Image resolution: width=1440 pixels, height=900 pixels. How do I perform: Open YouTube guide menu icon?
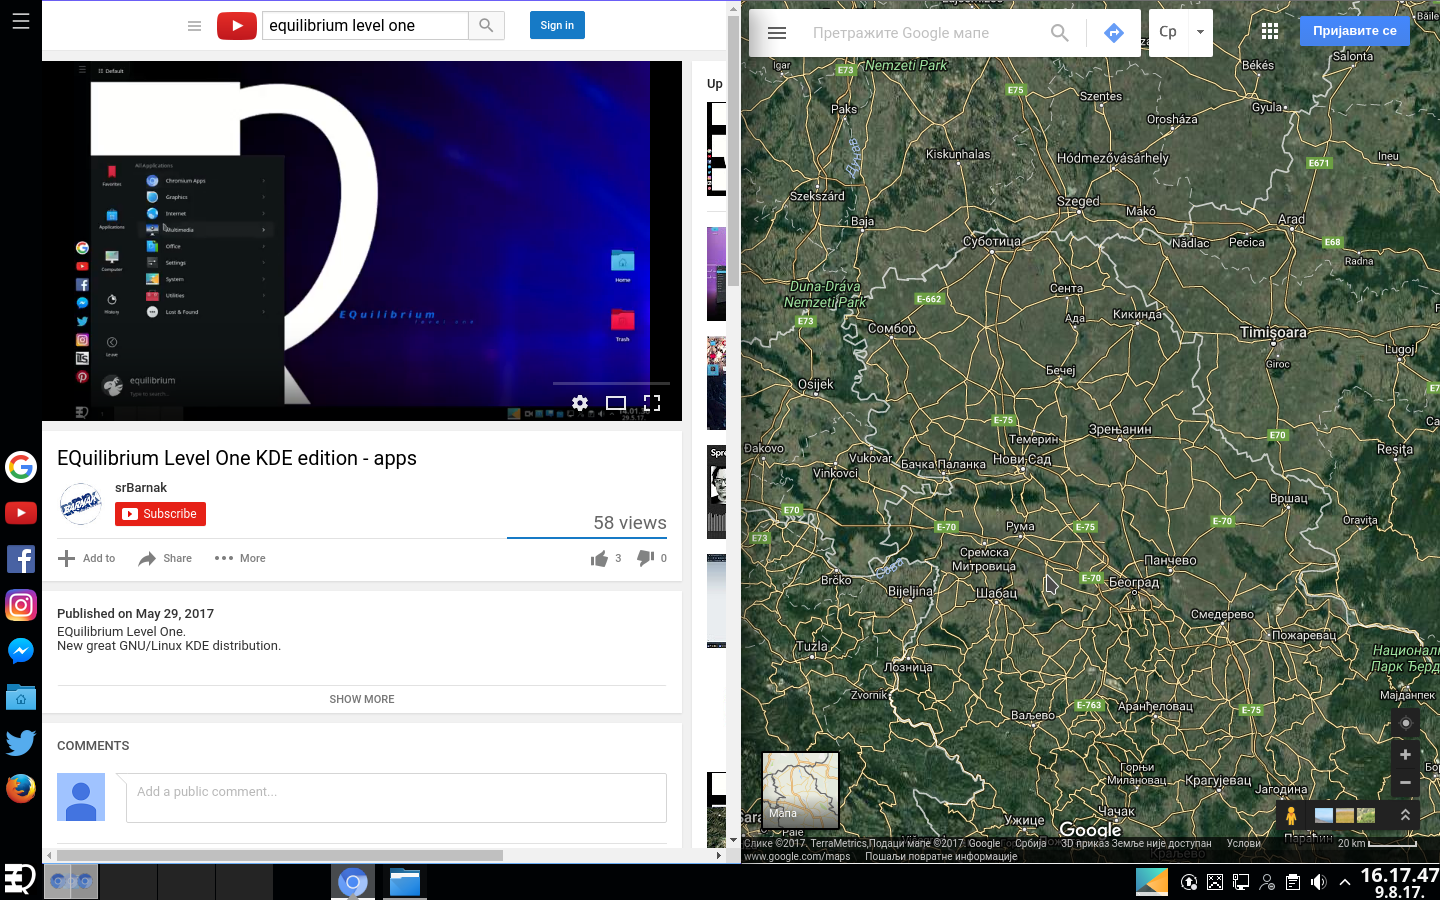(194, 26)
